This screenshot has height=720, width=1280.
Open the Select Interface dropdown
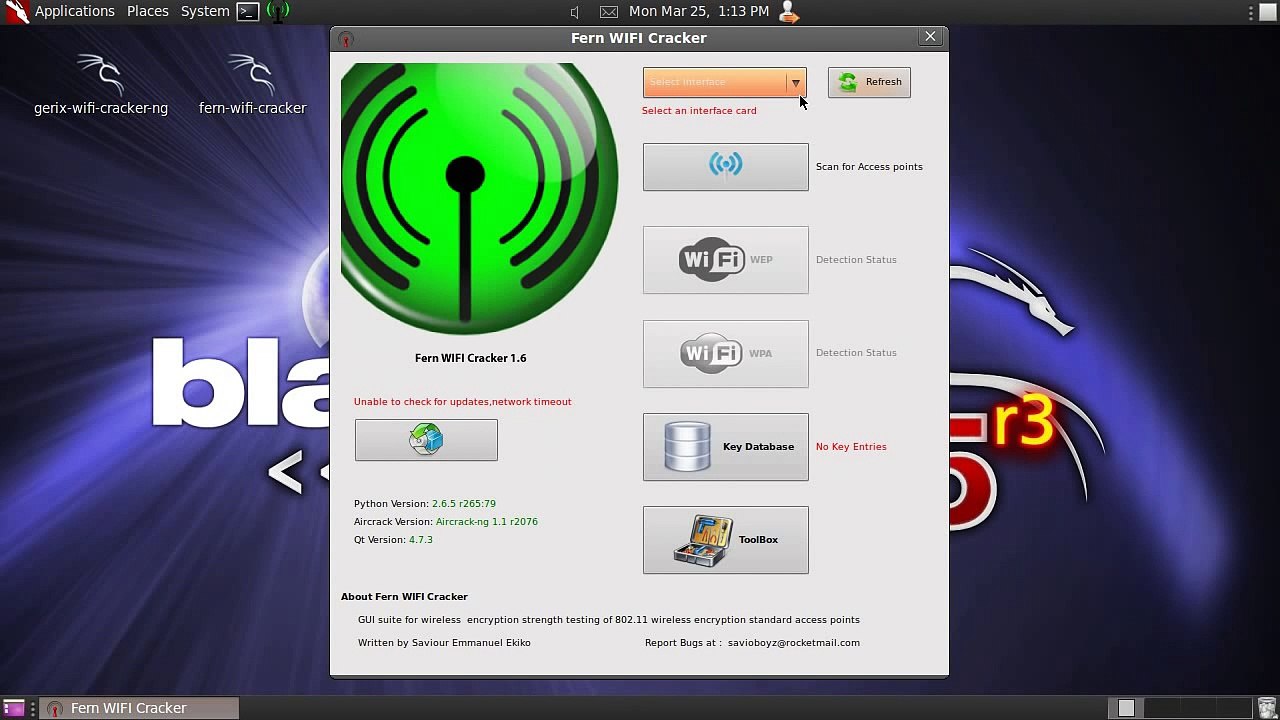click(725, 82)
